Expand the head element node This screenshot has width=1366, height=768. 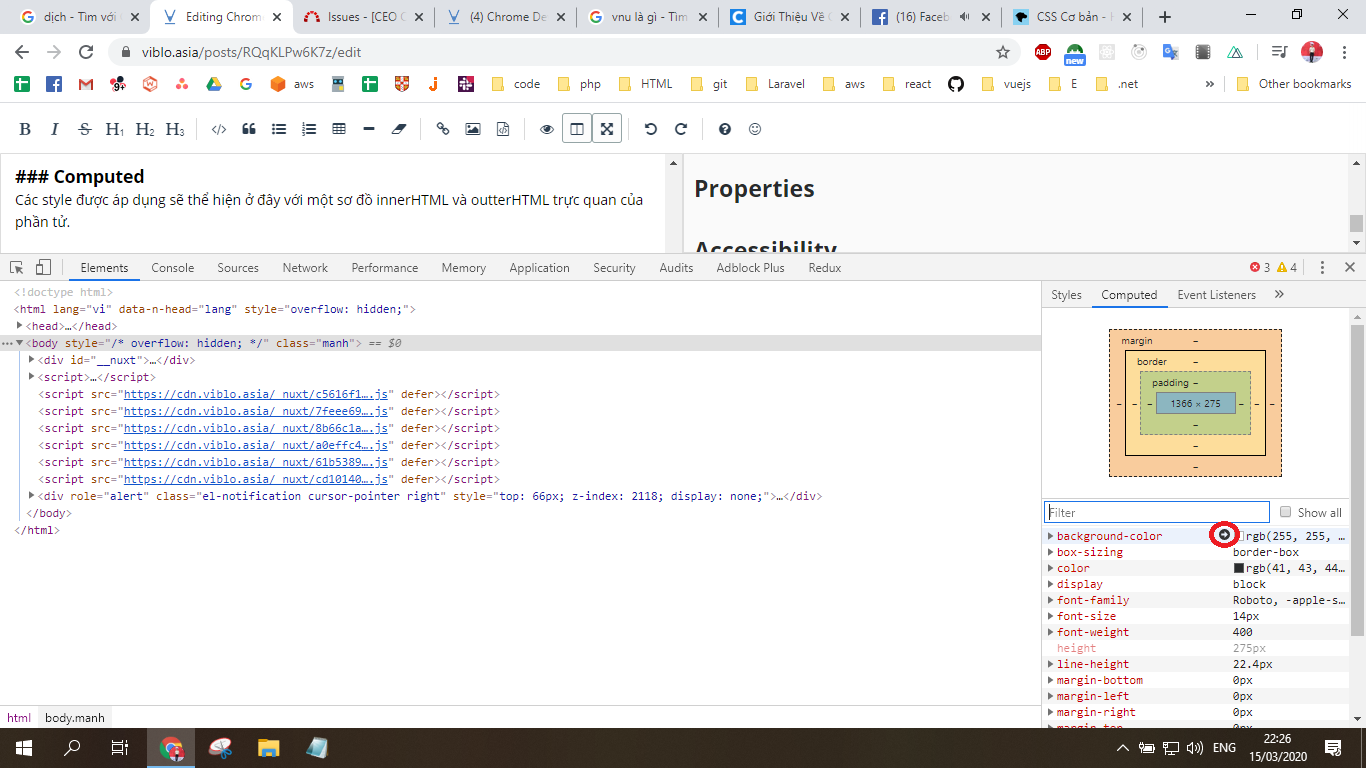point(20,326)
